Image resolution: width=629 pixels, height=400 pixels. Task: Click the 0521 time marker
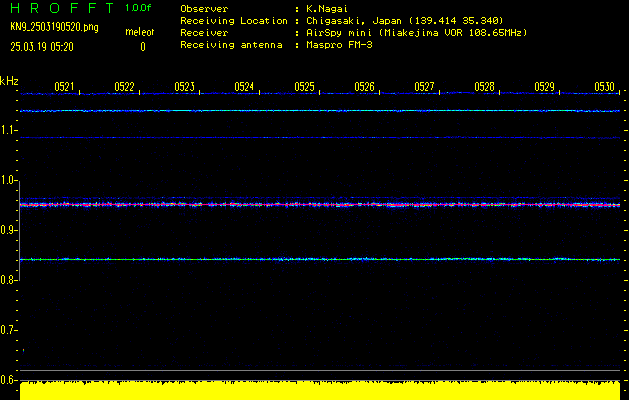tap(64, 87)
